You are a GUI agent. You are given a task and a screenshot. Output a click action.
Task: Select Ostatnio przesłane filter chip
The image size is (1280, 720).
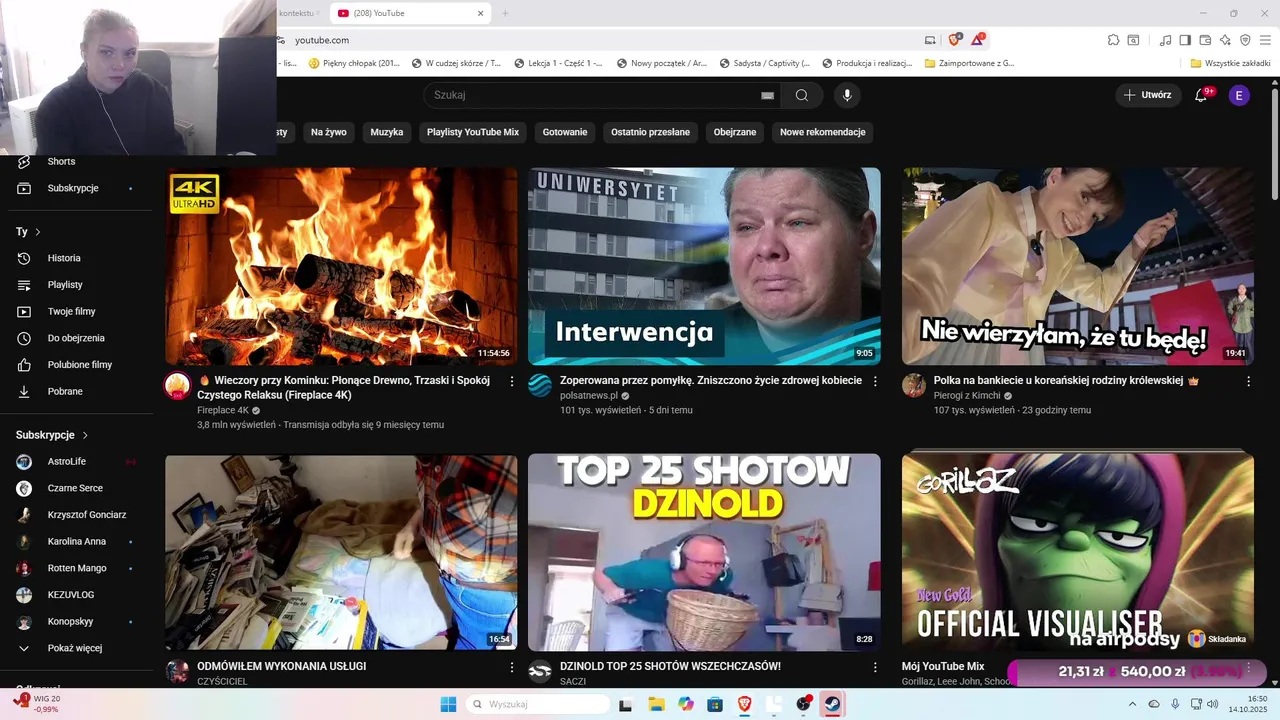[651, 132]
